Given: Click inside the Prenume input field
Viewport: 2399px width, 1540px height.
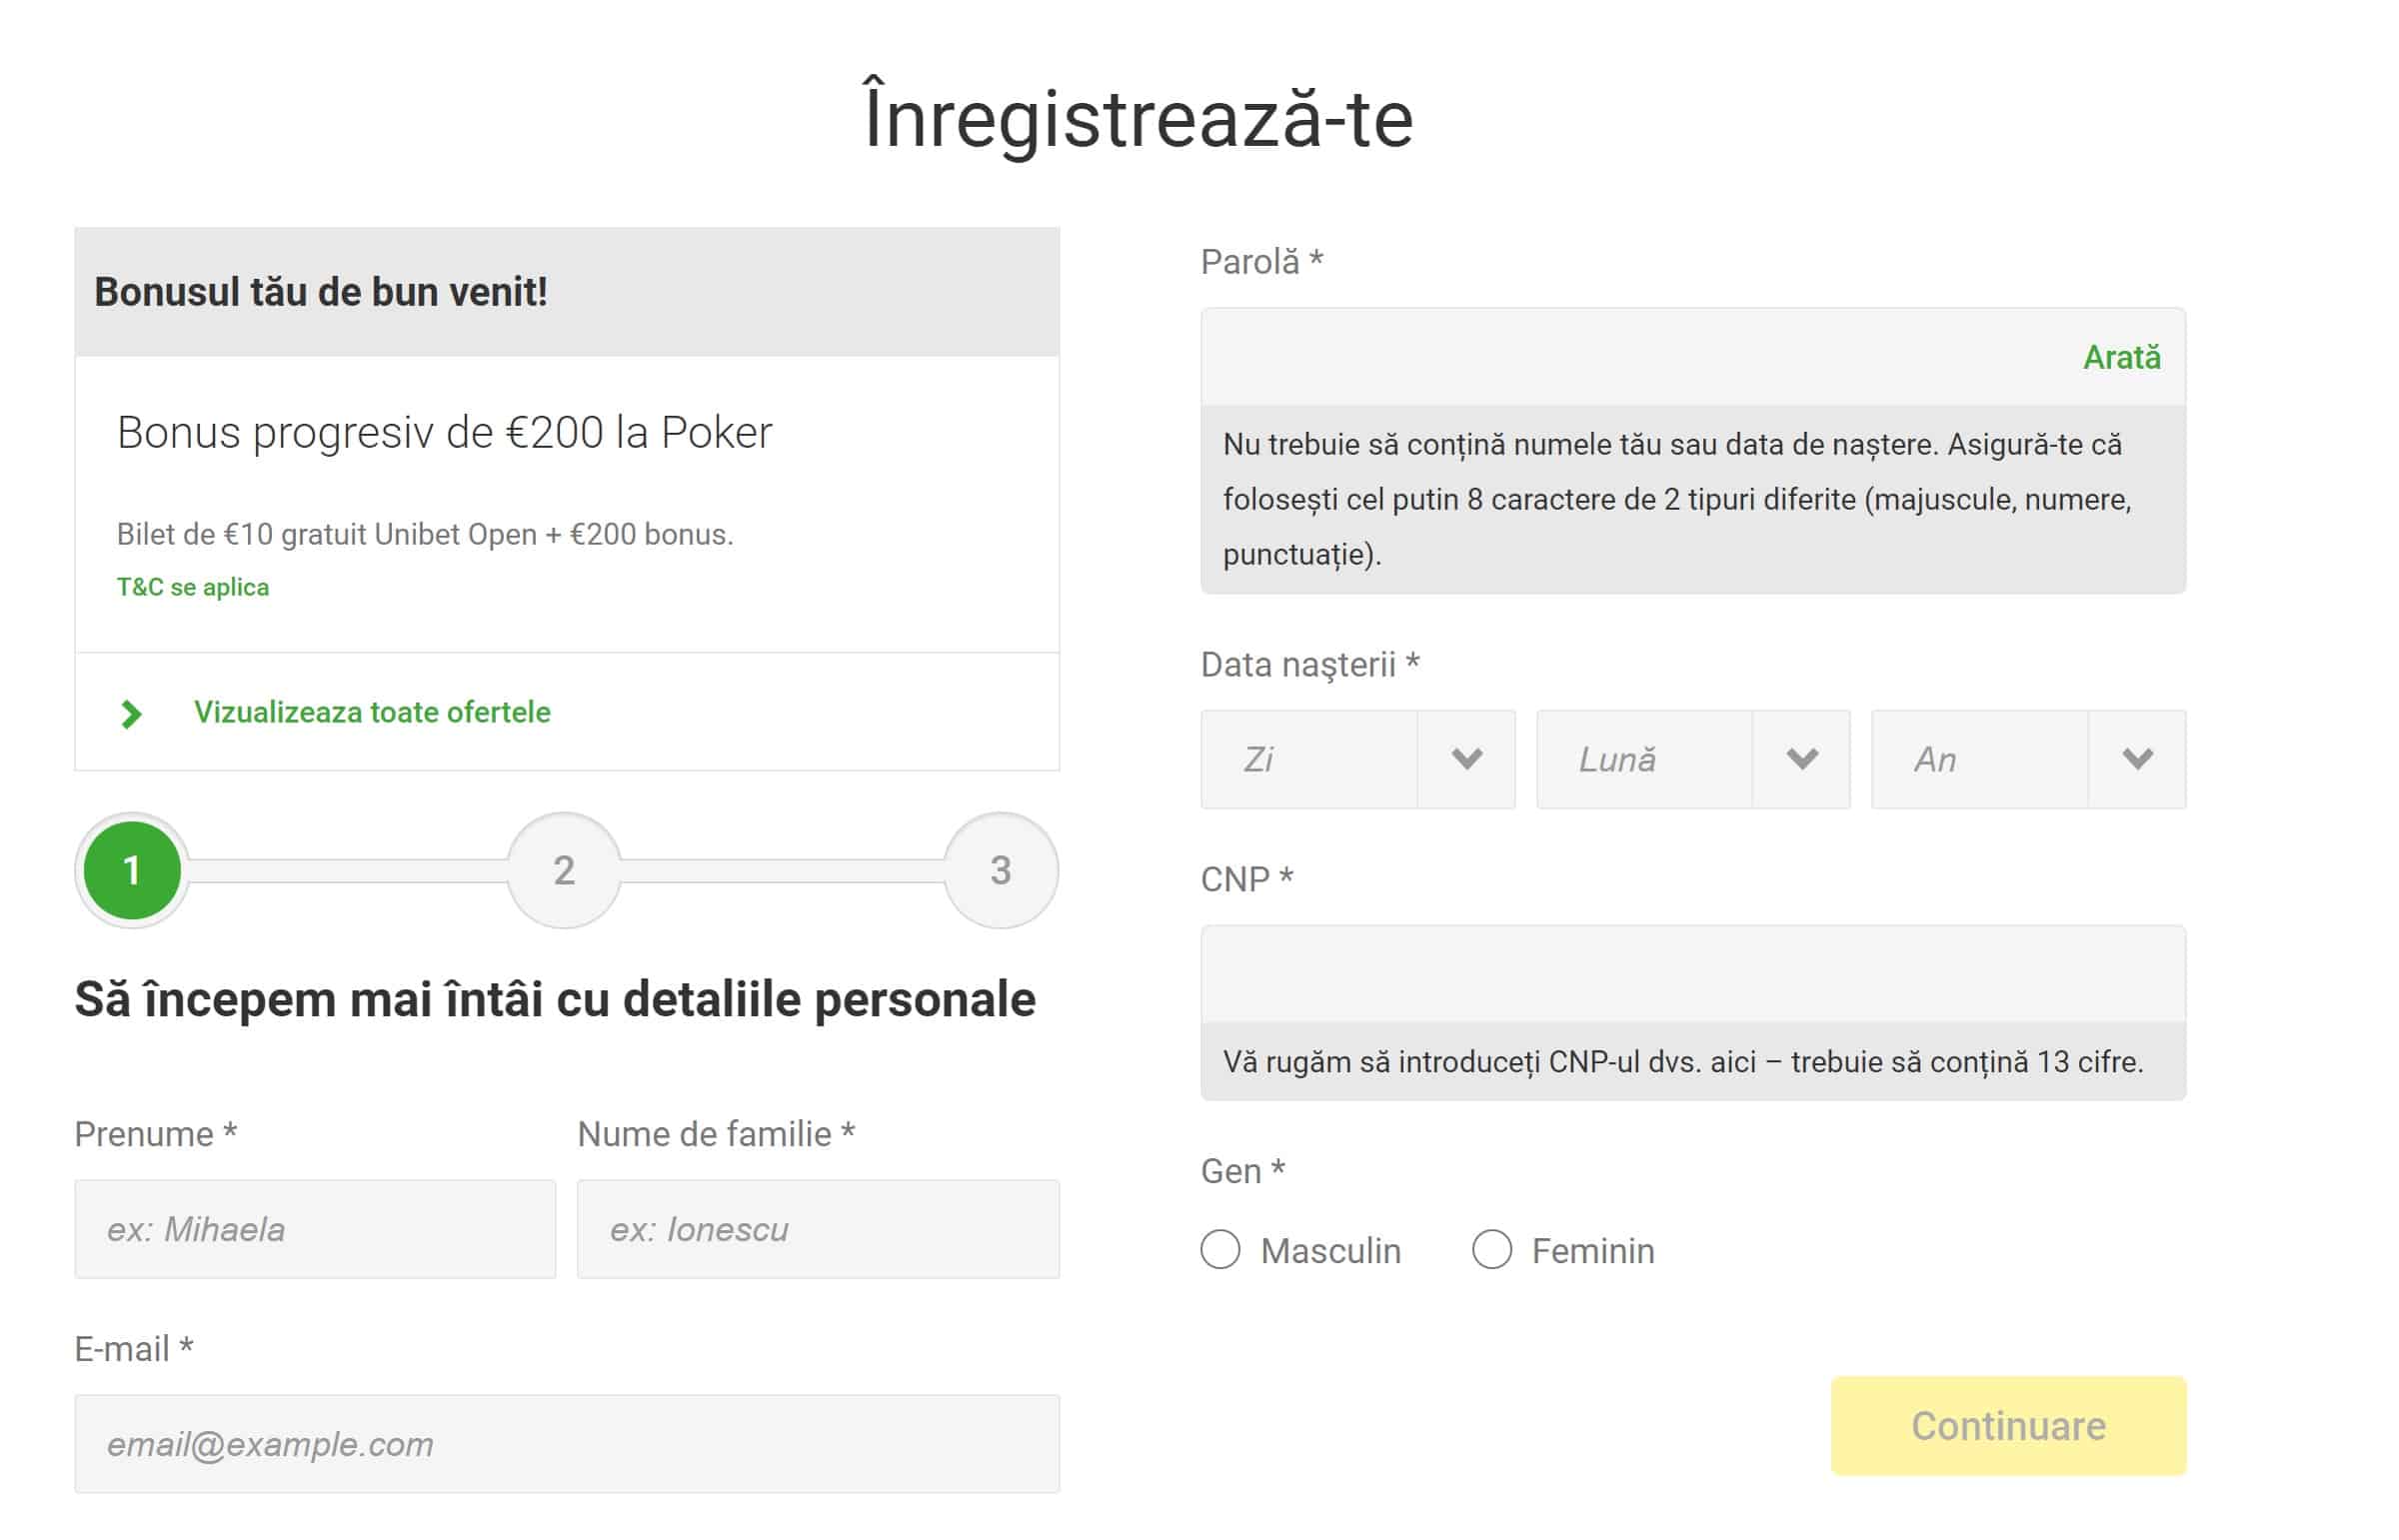Looking at the screenshot, I should click(315, 1228).
